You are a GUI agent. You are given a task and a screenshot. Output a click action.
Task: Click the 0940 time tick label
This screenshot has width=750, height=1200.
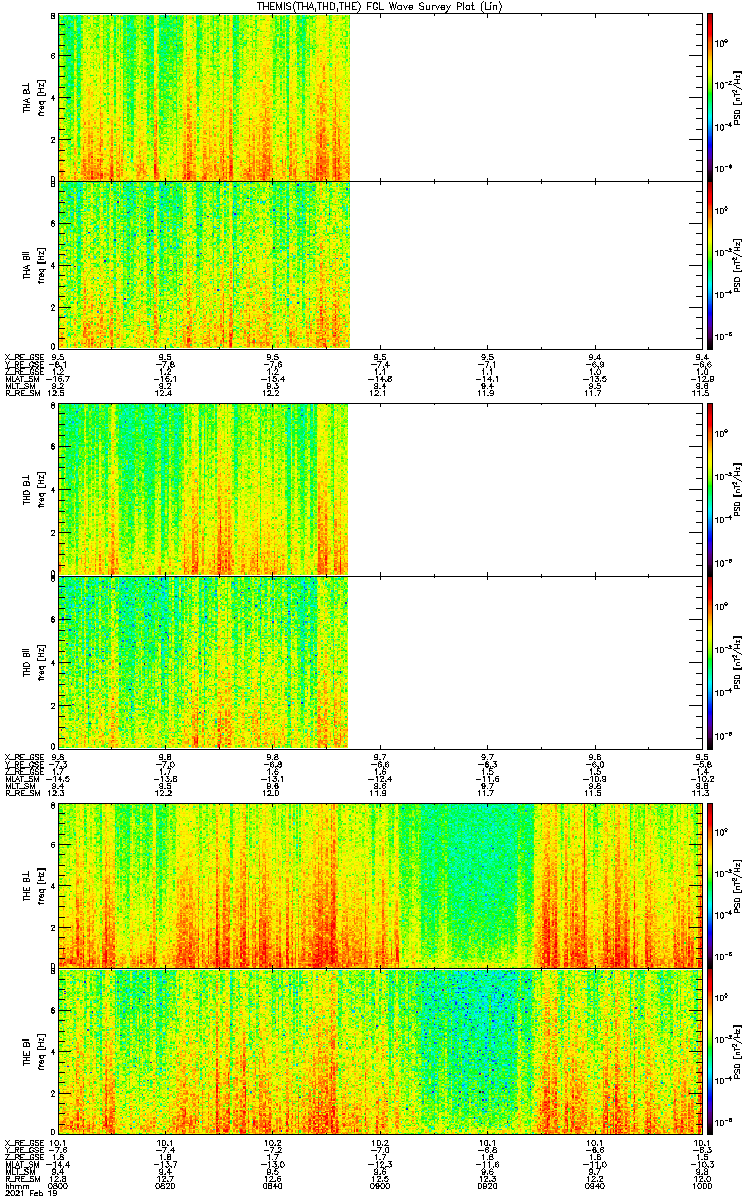(x=595, y=1186)
